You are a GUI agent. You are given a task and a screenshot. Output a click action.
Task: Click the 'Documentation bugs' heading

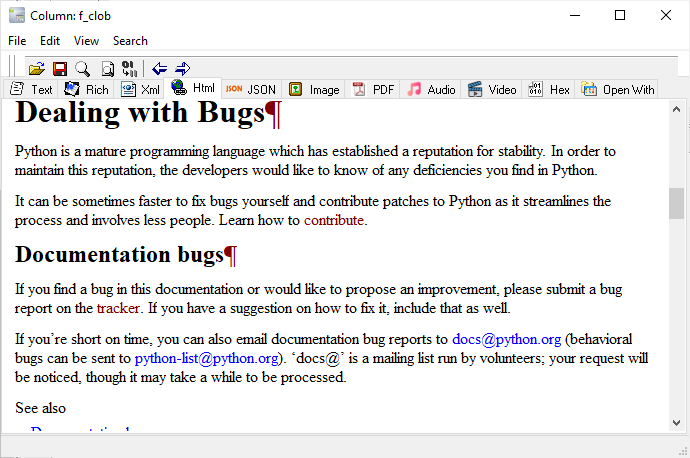coord(119,254)
